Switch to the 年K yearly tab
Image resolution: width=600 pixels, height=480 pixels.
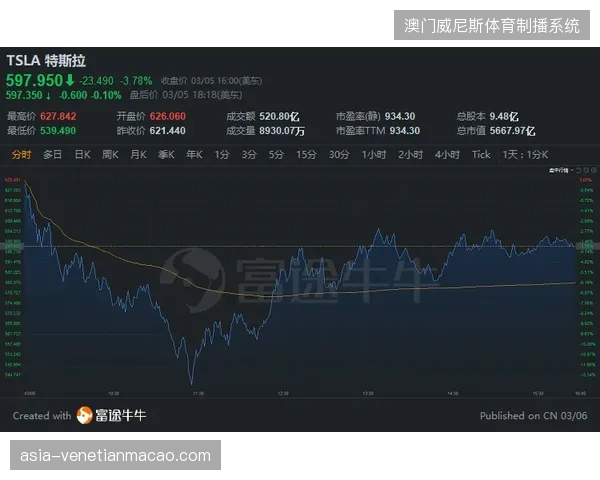click(194, 155)
